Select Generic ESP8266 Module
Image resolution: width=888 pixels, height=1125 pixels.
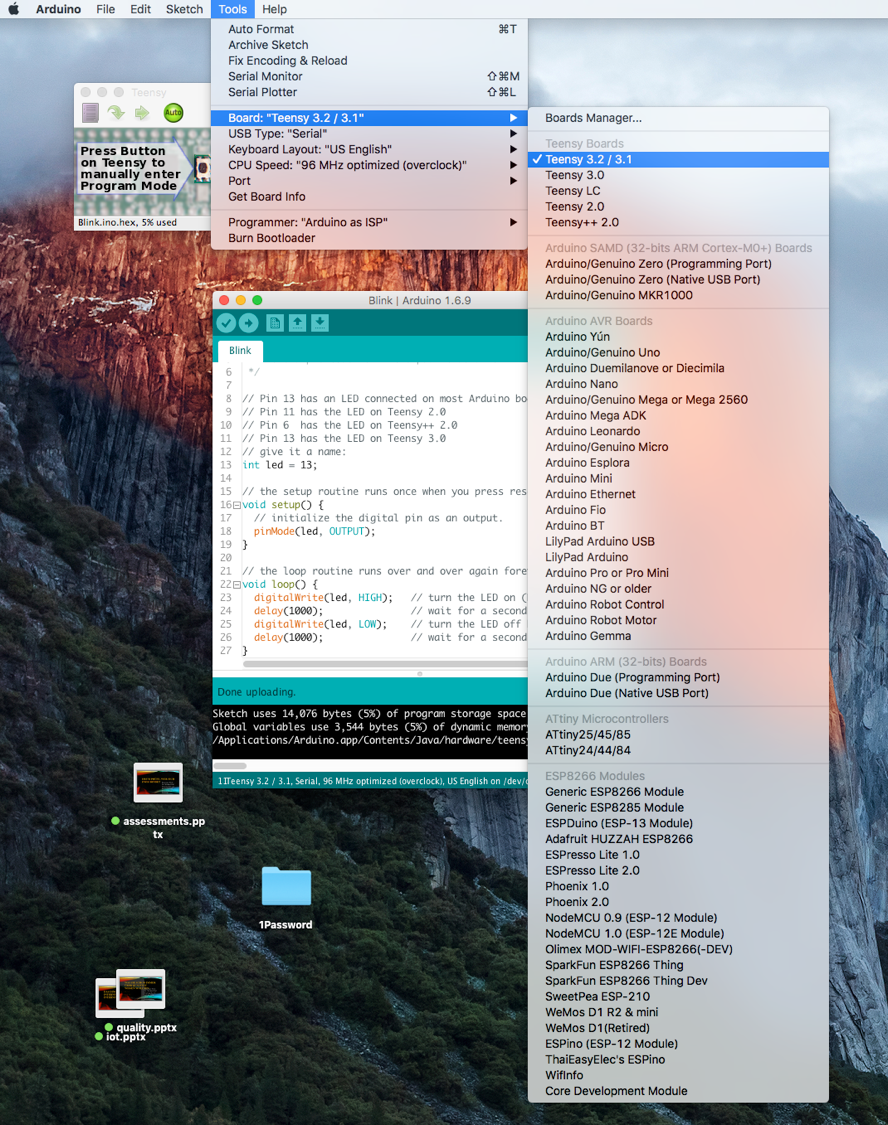[679, 792]
